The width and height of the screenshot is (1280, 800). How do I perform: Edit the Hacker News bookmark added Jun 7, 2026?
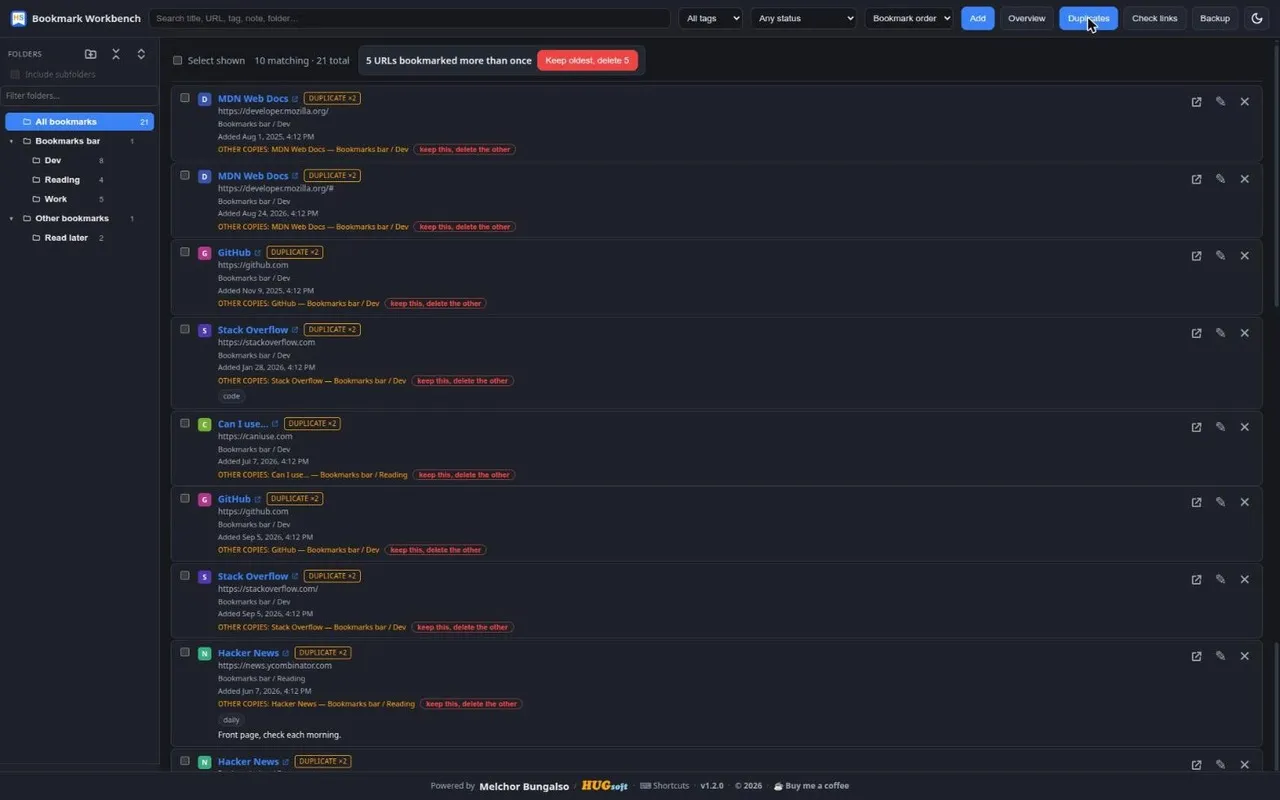1220,656
